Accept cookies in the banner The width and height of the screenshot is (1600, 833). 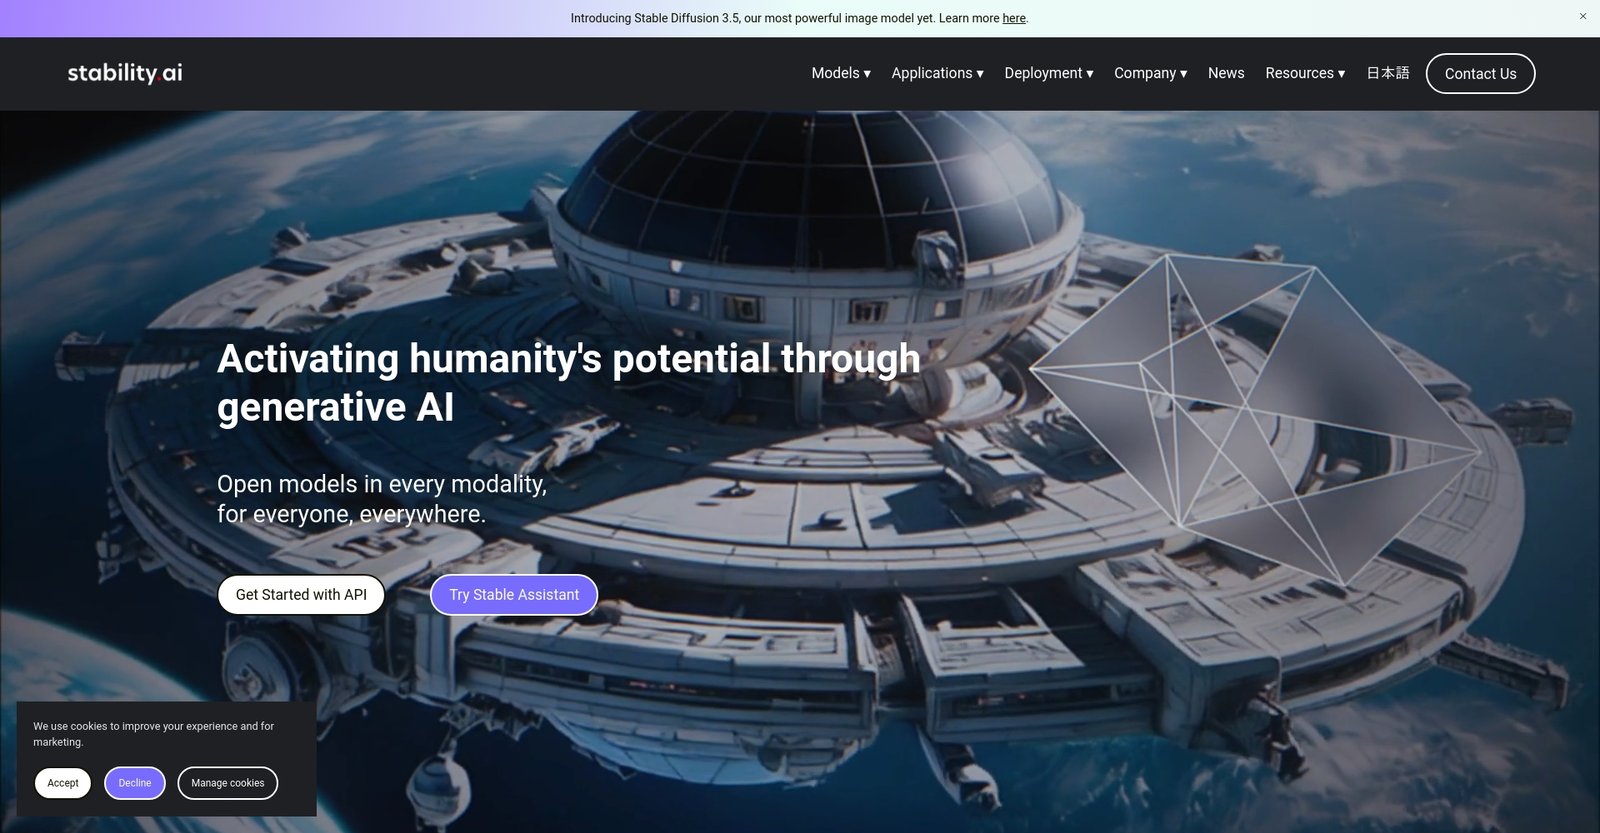(63, 783)
